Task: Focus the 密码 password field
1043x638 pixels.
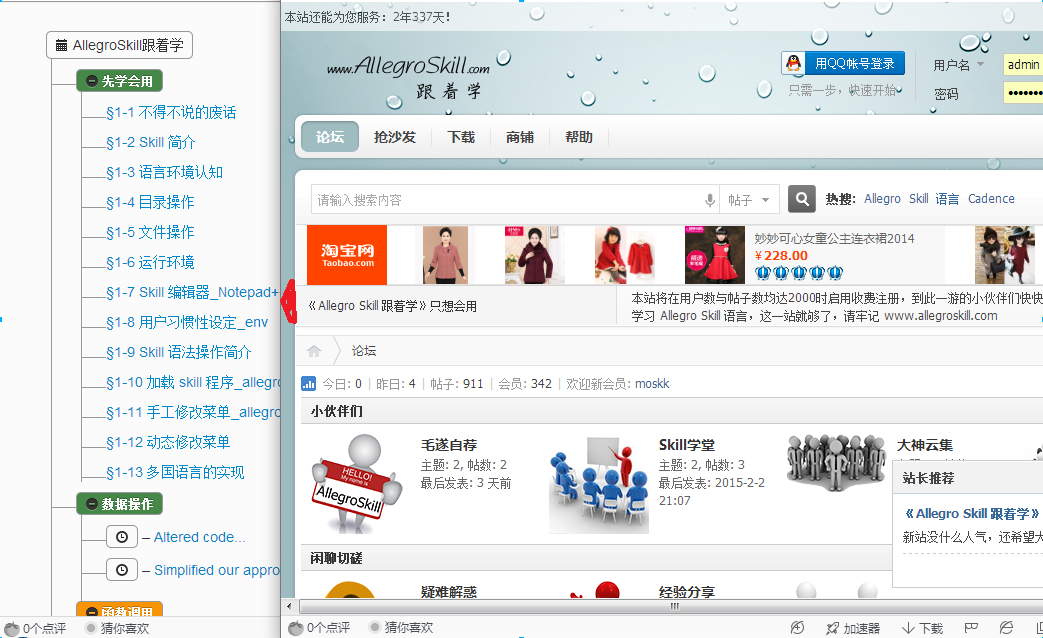Action: pos(1023,92)
